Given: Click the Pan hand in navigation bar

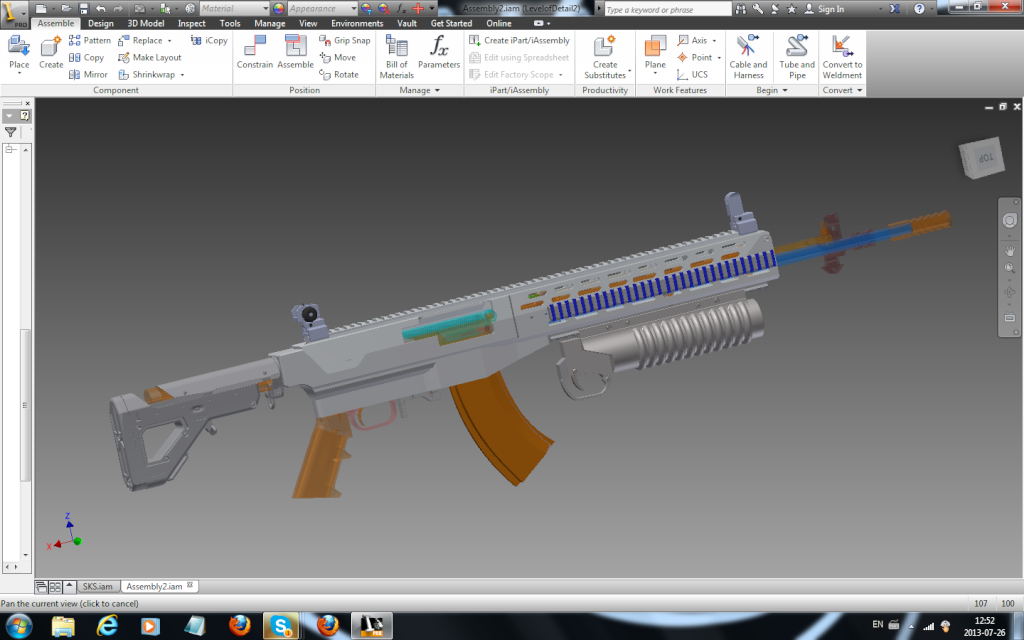Looking at the screenshot, I should point(1010,251).
